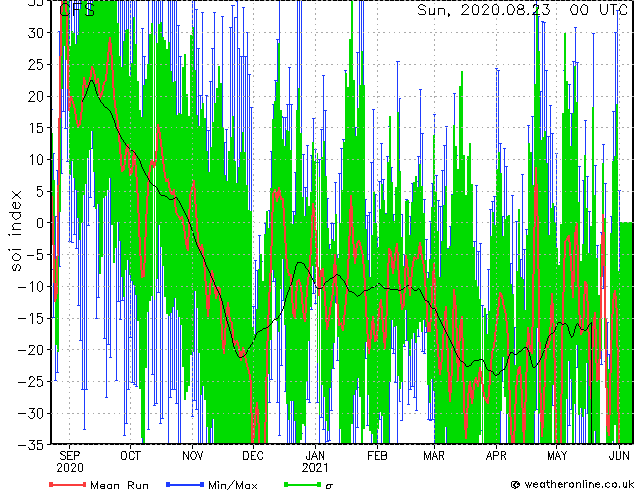Click the year '2020' under SEP
The height and width of the screenshot is (490, 634).
point(70,468)
